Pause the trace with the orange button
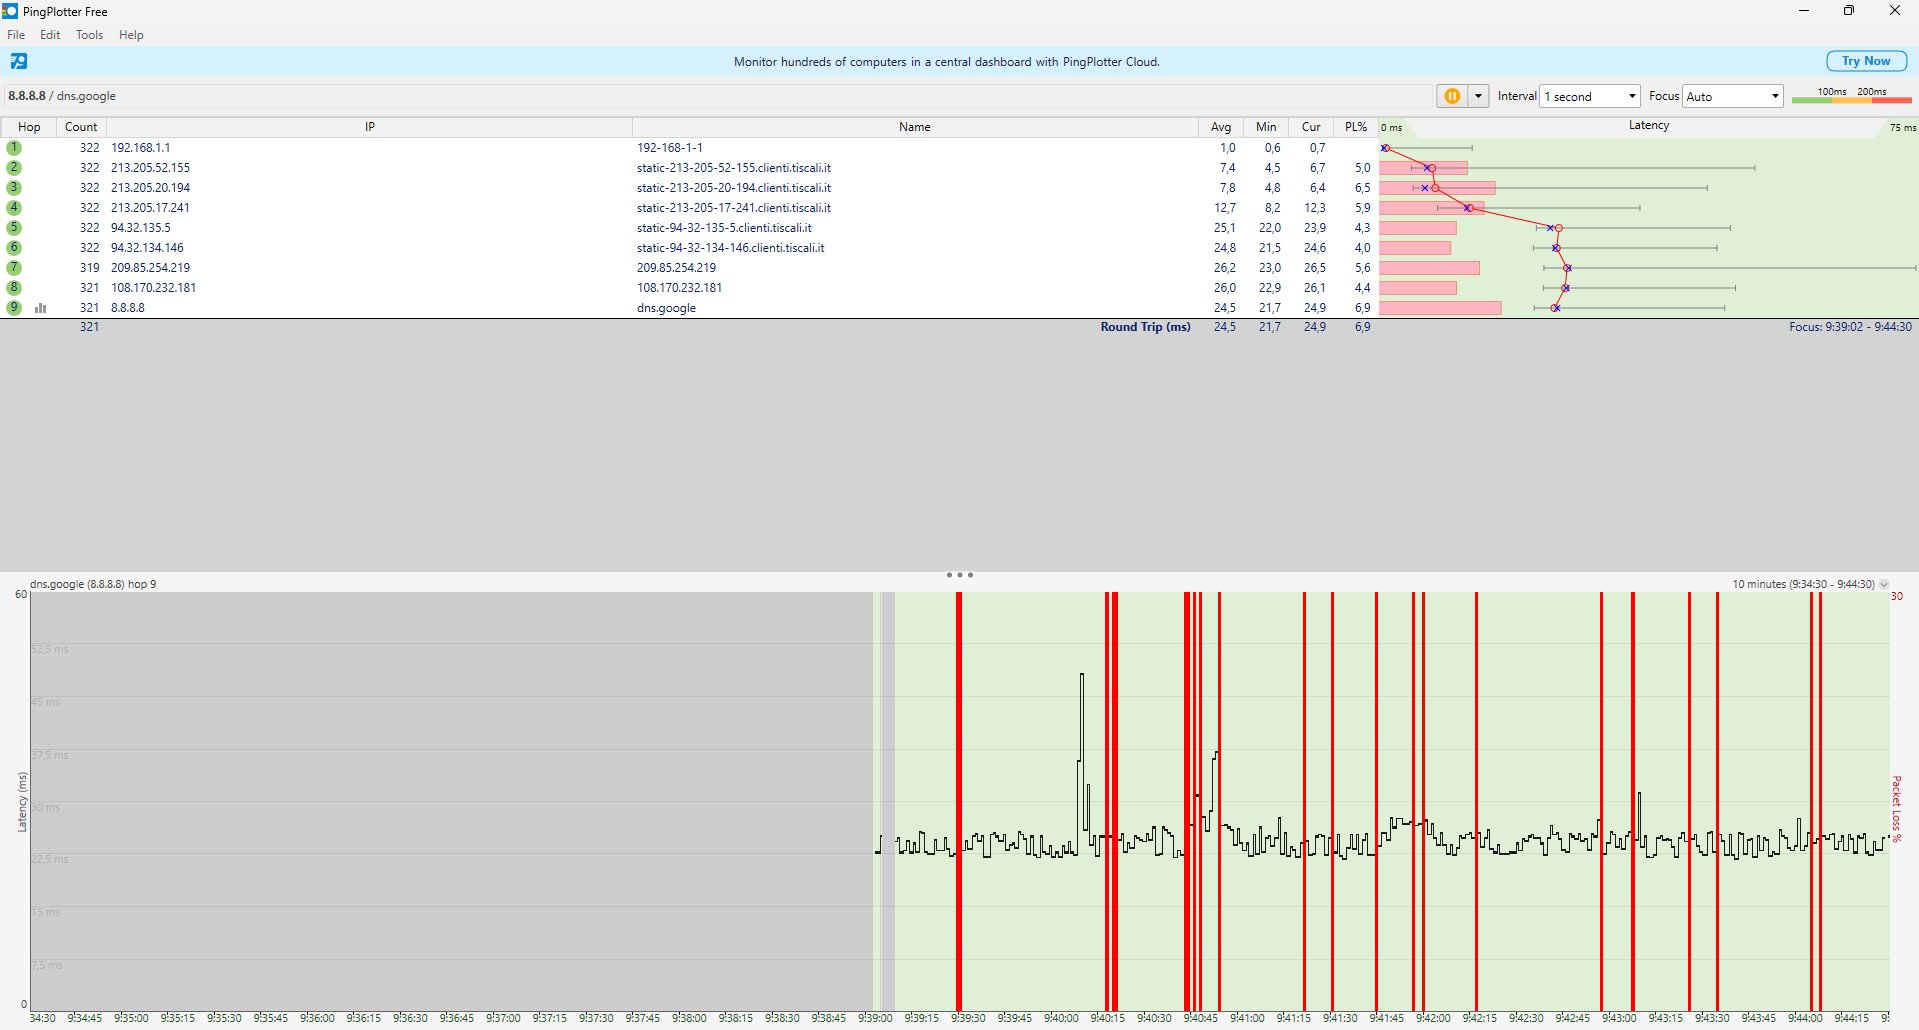This screenshot has width=1919, height=1030. click(x=1452, y=96)
